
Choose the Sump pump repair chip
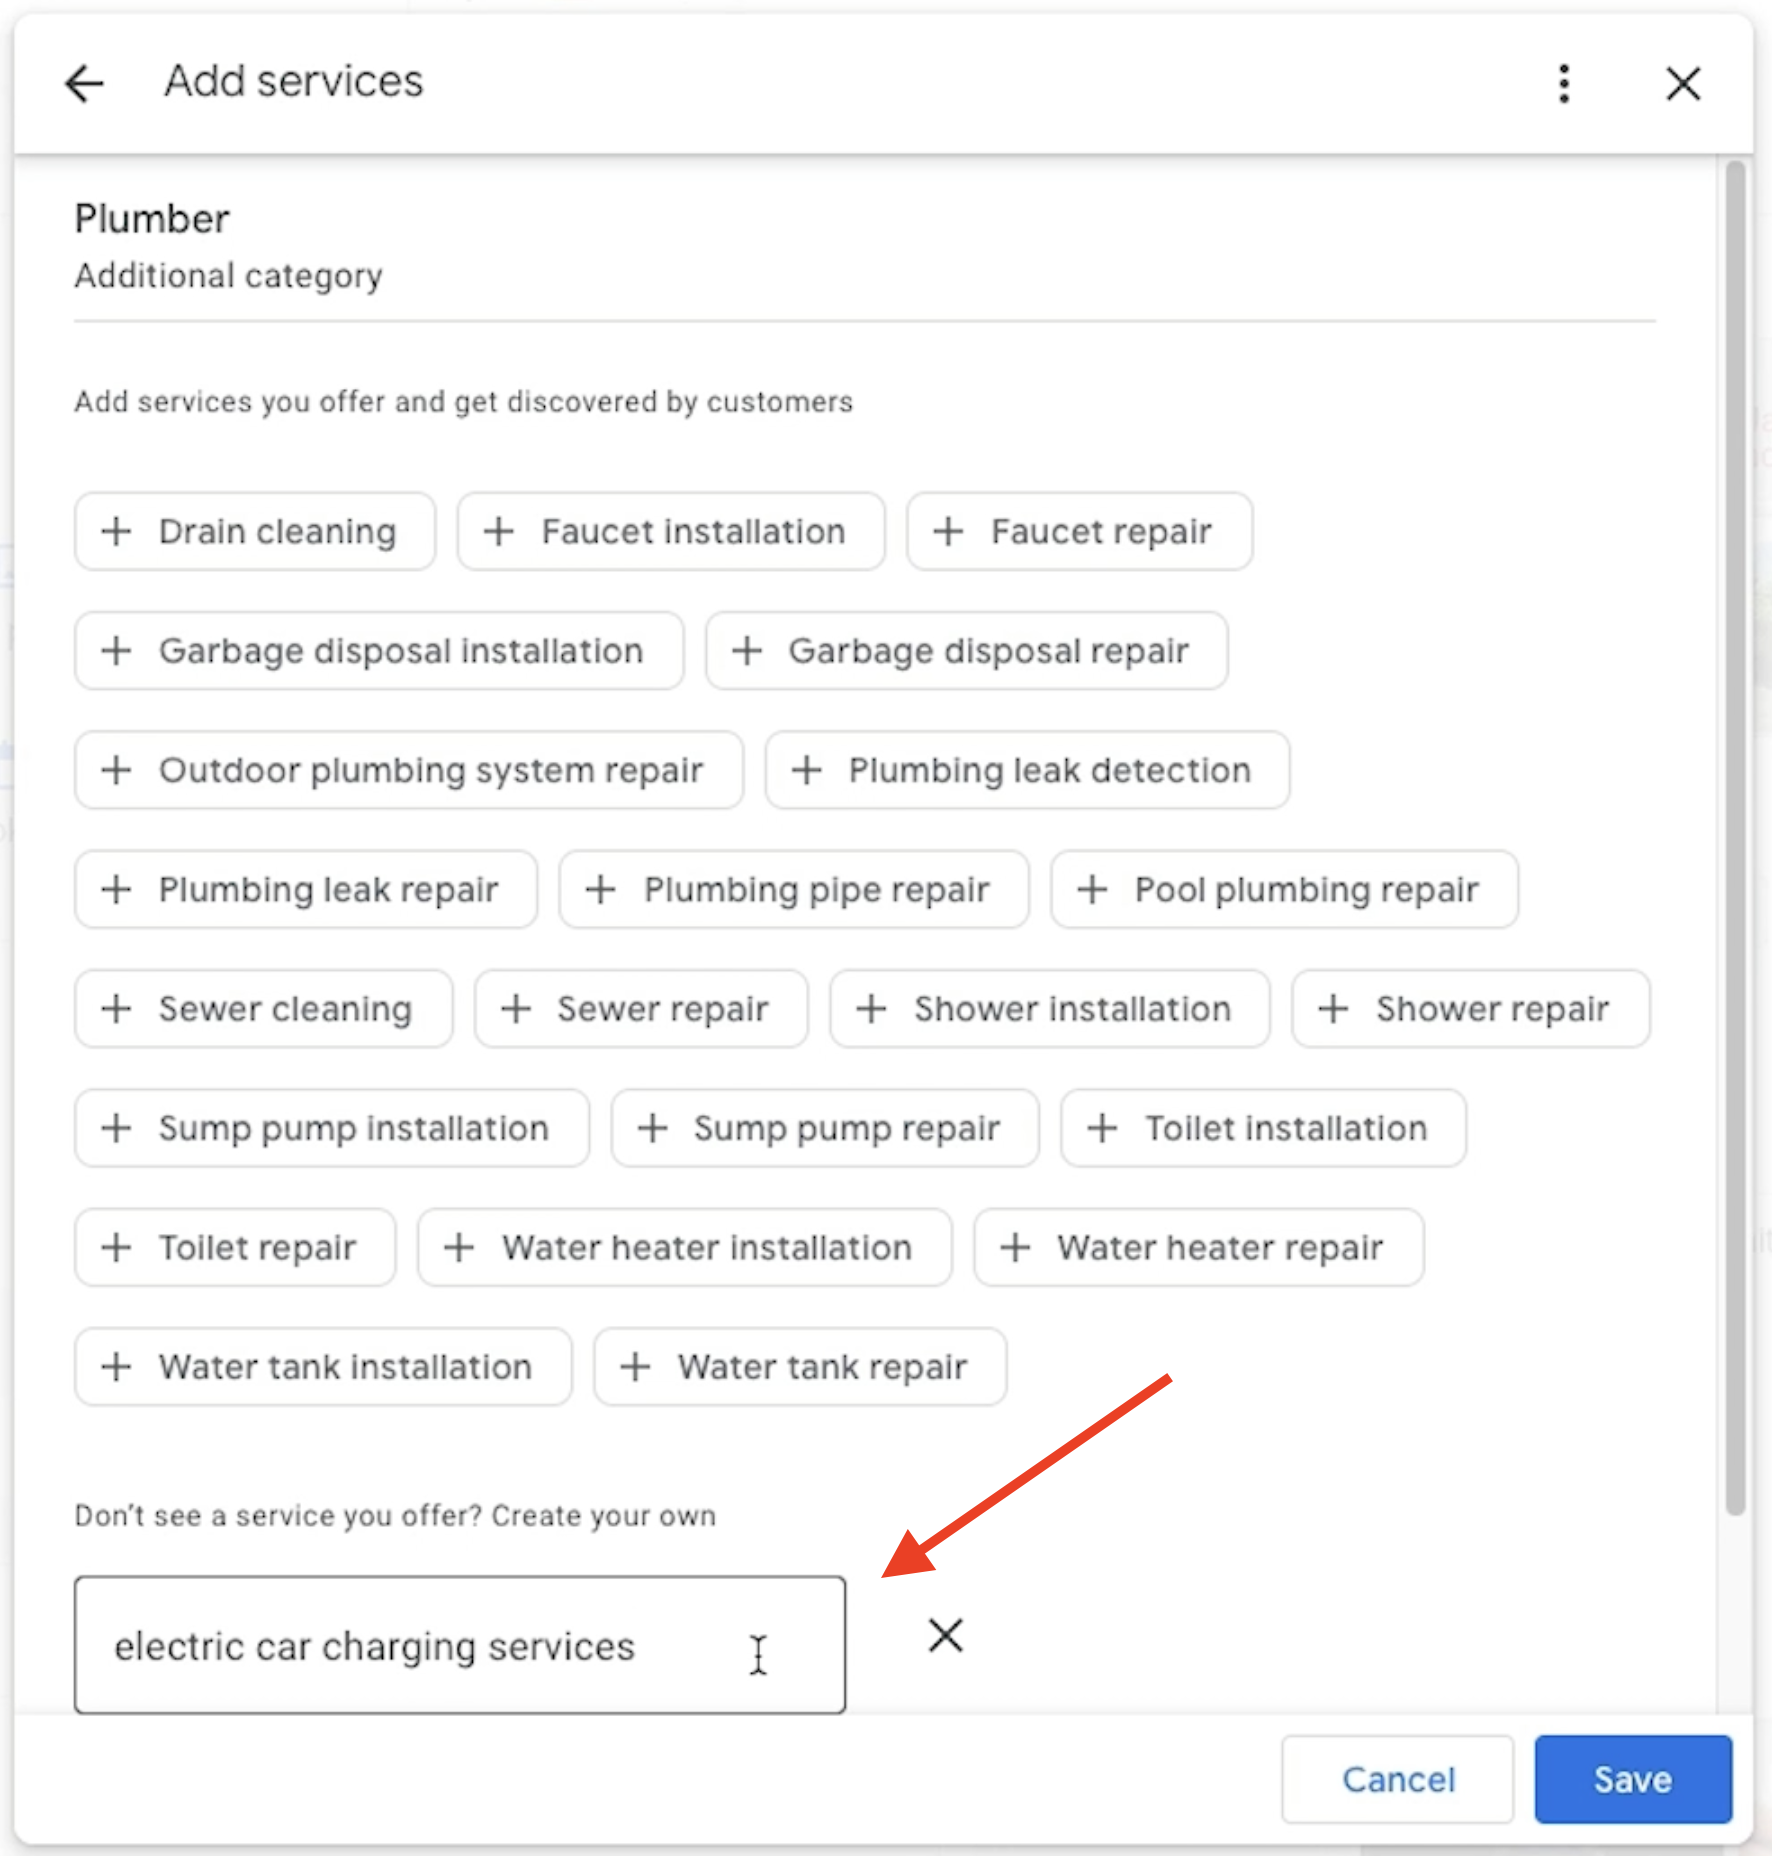[824, 1128]
